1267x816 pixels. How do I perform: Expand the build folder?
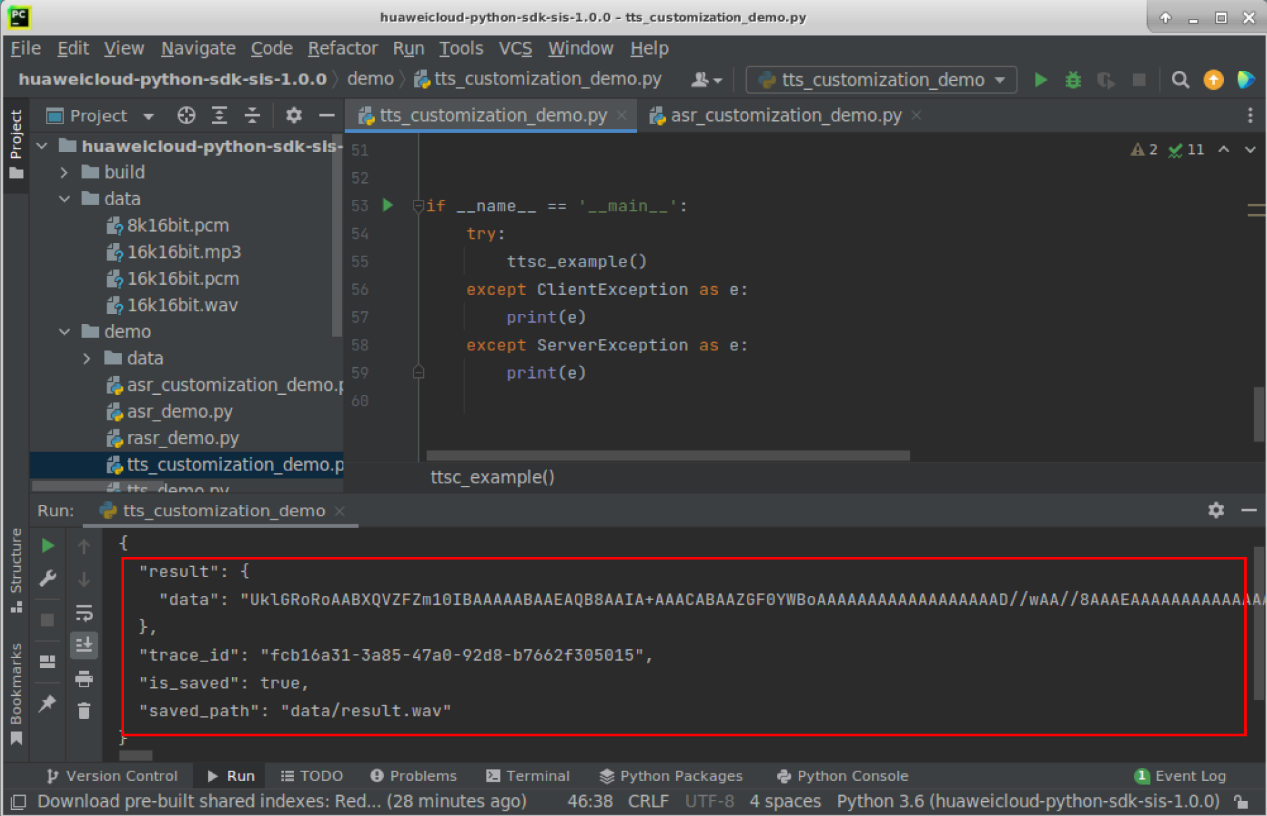point(65,172)
